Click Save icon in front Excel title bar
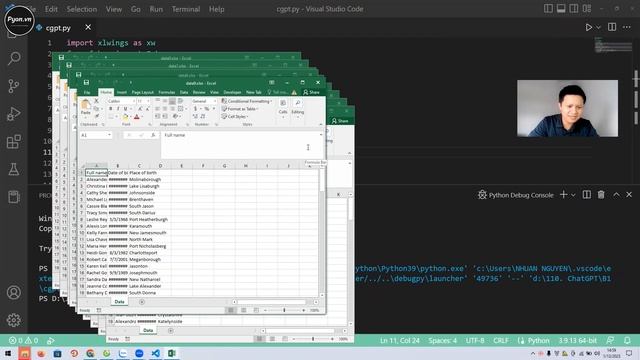 [x=86, y=82]
